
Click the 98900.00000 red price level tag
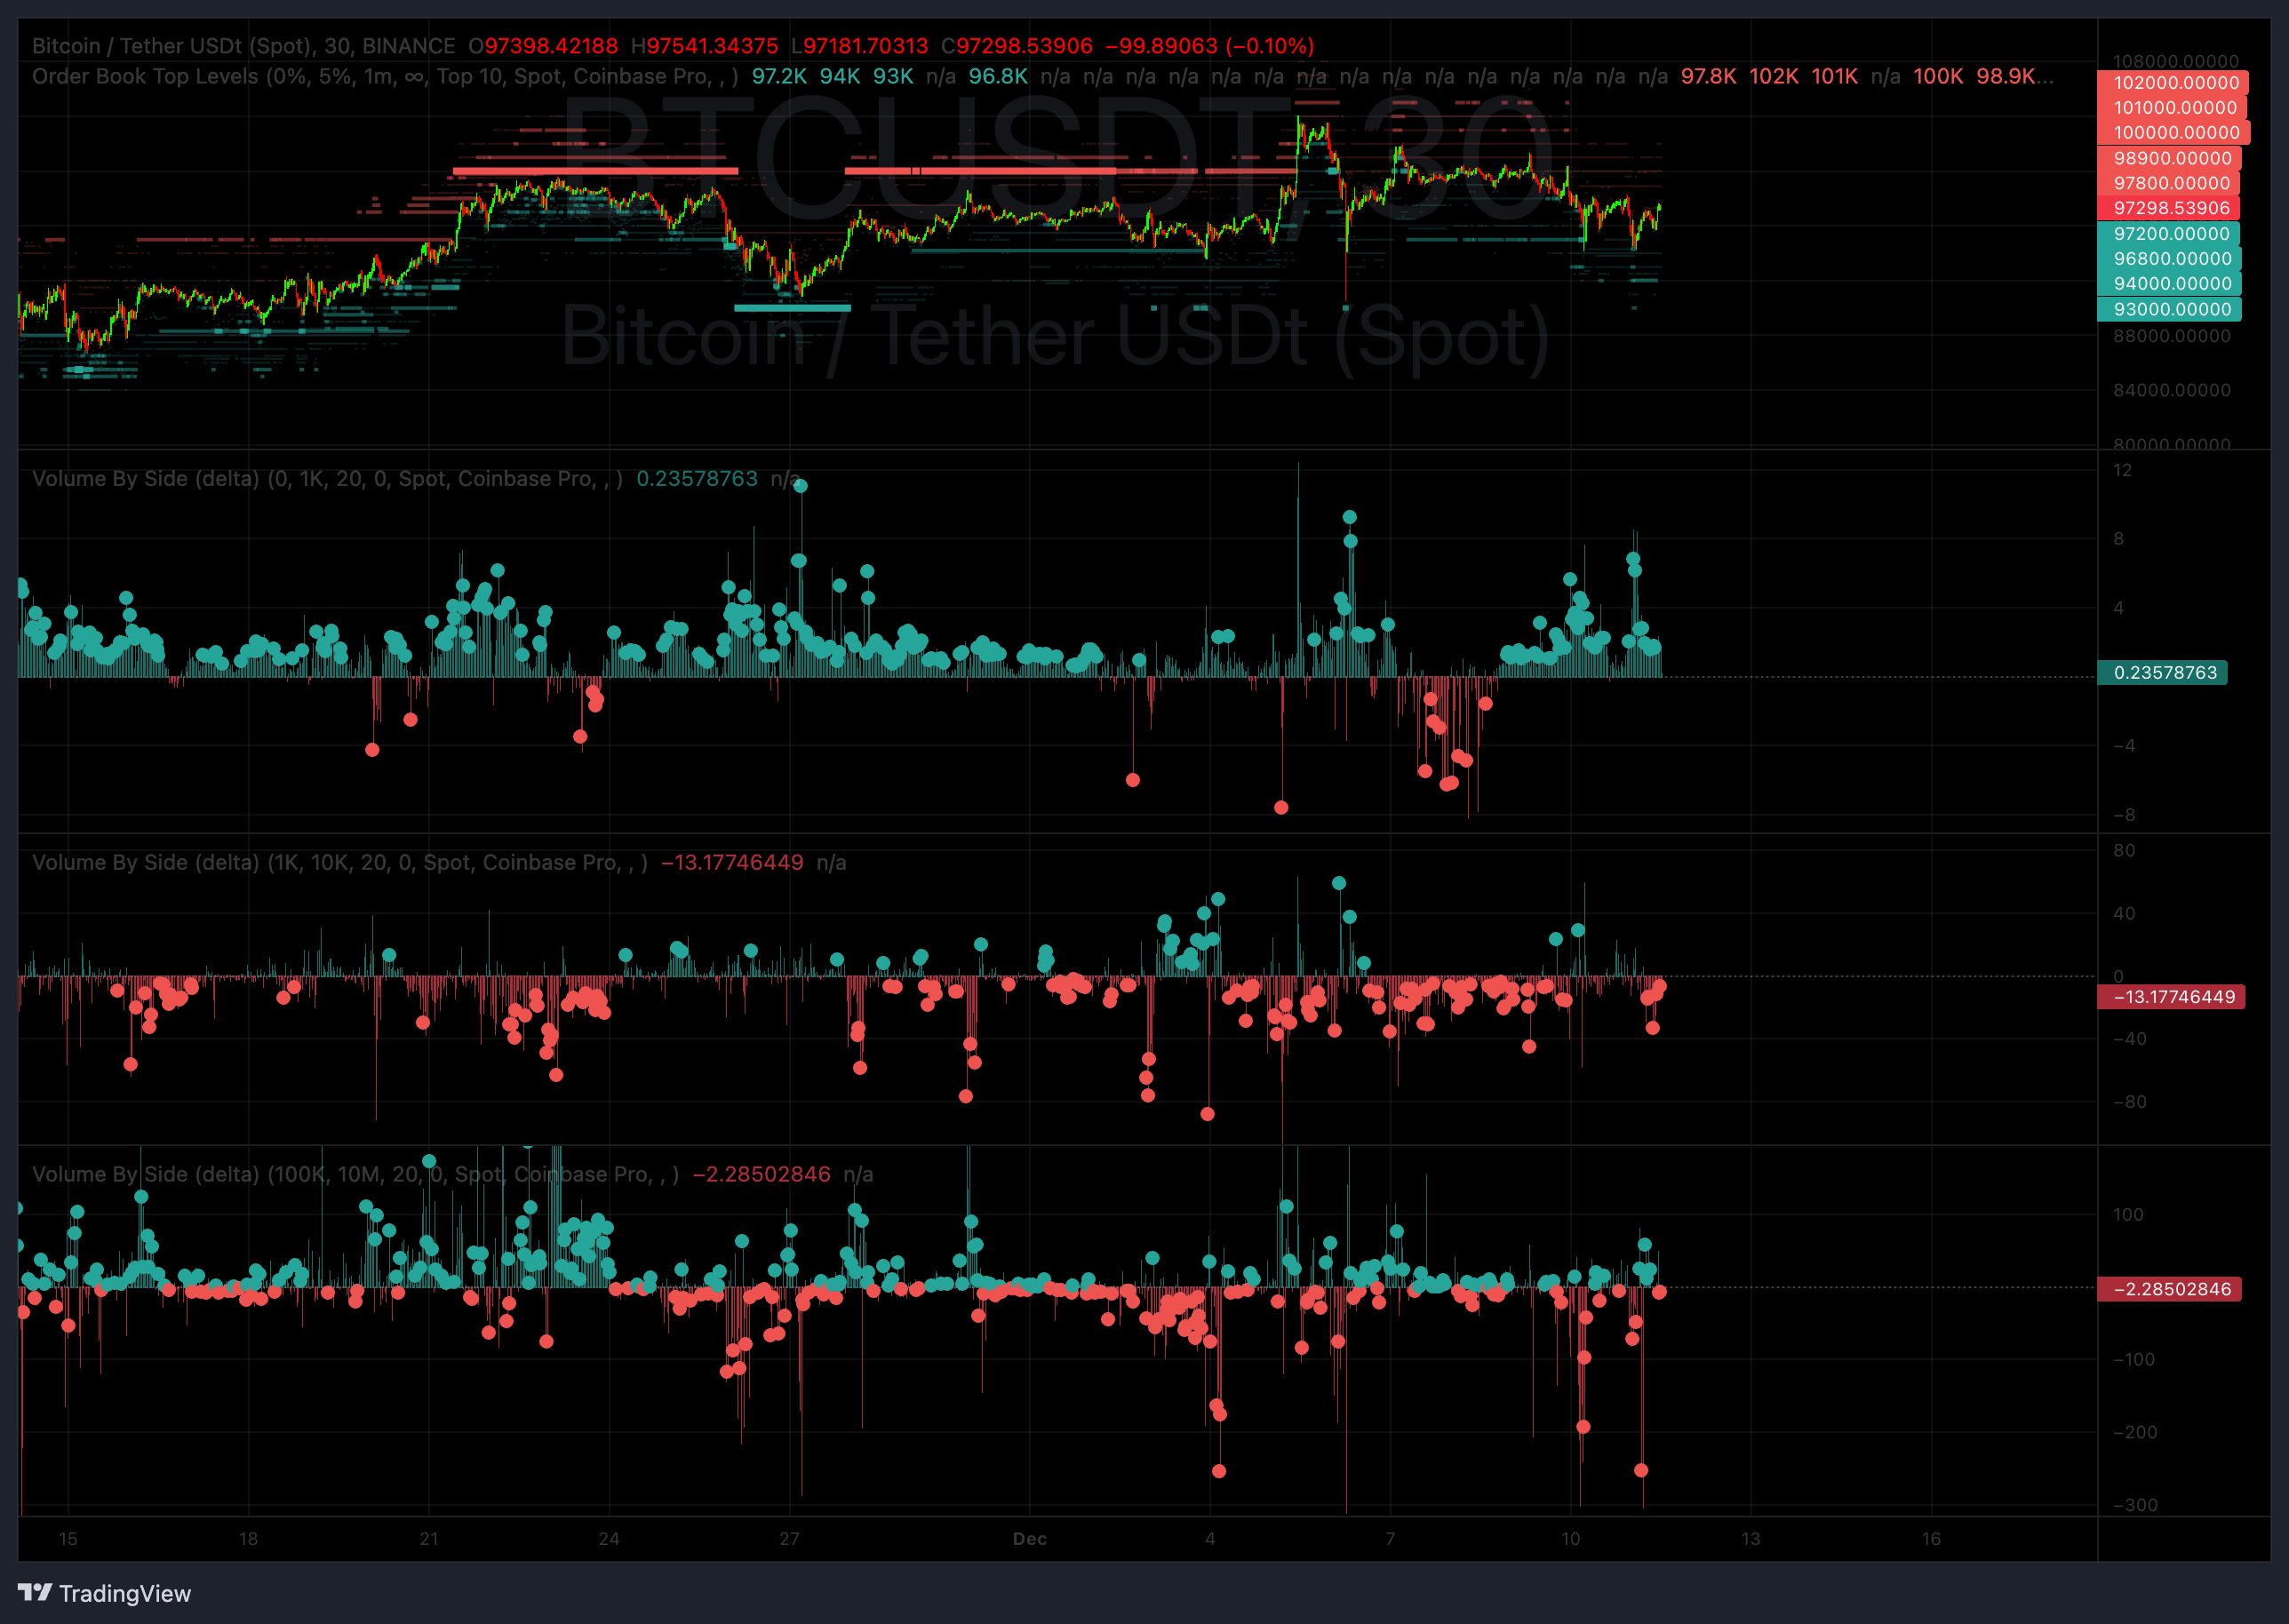point(2171,159)
